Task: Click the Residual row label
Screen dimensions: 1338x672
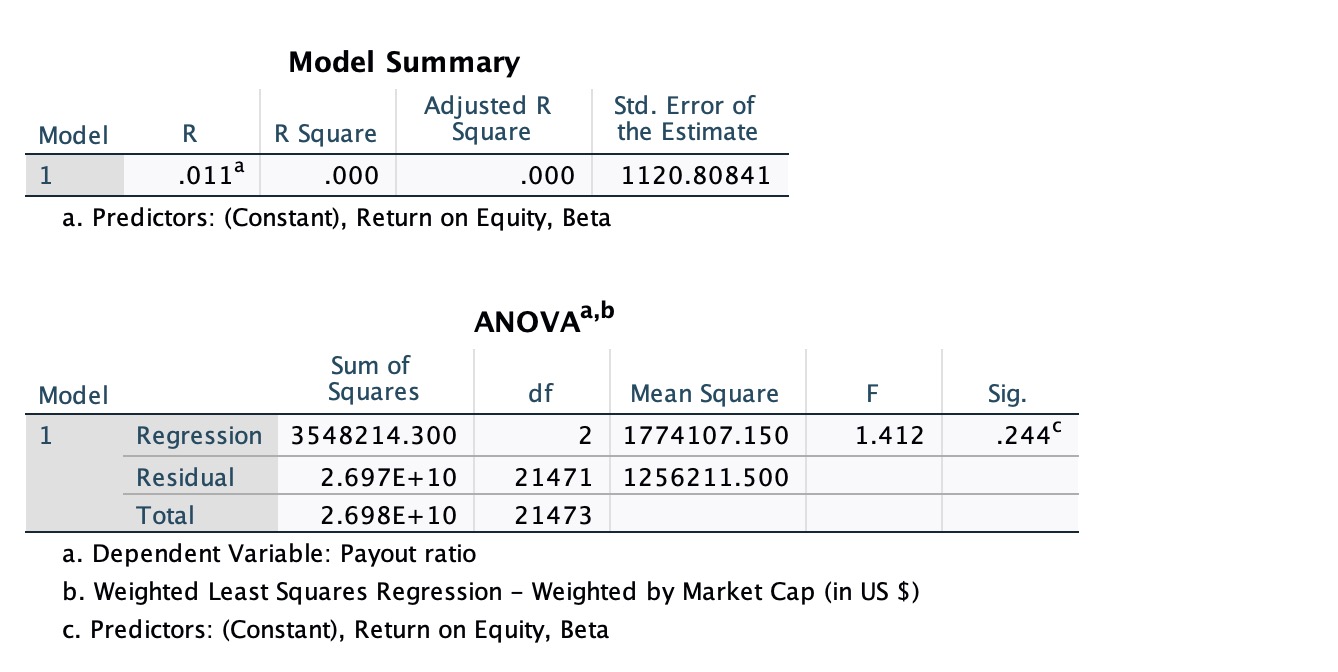Action: pyautogui.click(x=185, y=477)
